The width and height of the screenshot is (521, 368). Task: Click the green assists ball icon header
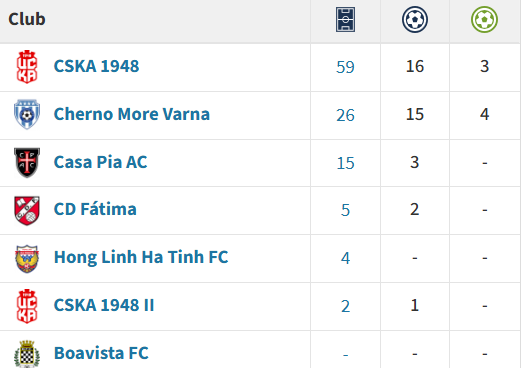coord(484,20)
